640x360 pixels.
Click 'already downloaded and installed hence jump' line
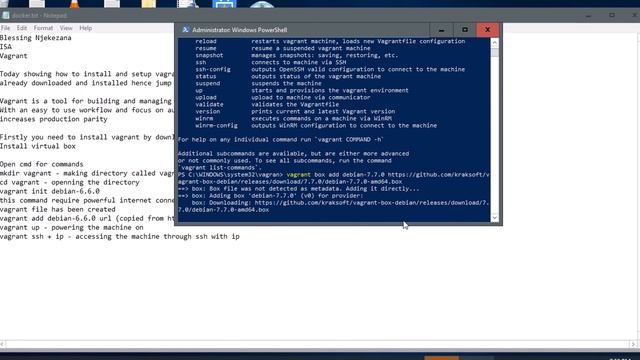86,83
